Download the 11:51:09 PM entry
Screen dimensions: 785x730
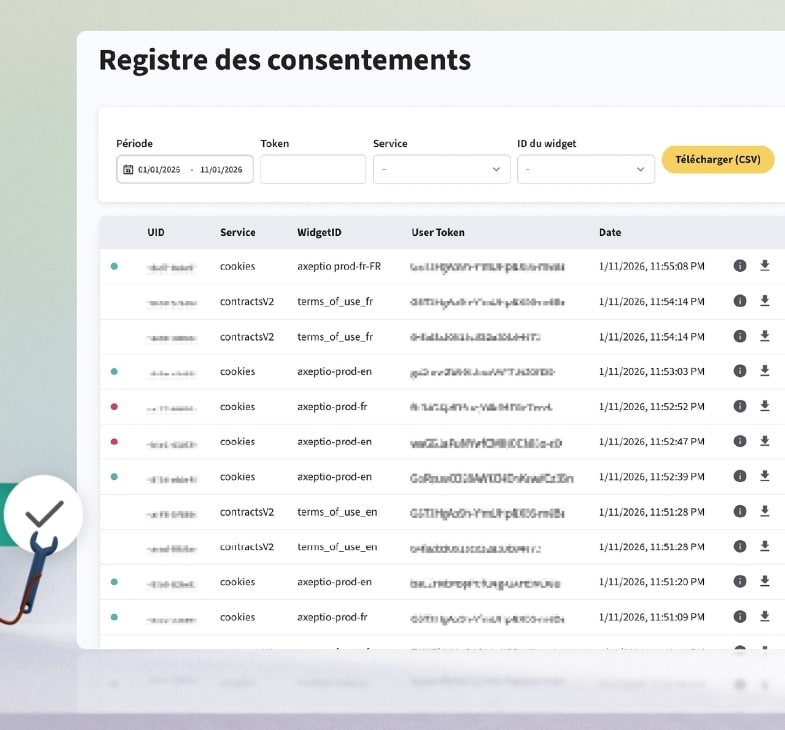(764, 616)
